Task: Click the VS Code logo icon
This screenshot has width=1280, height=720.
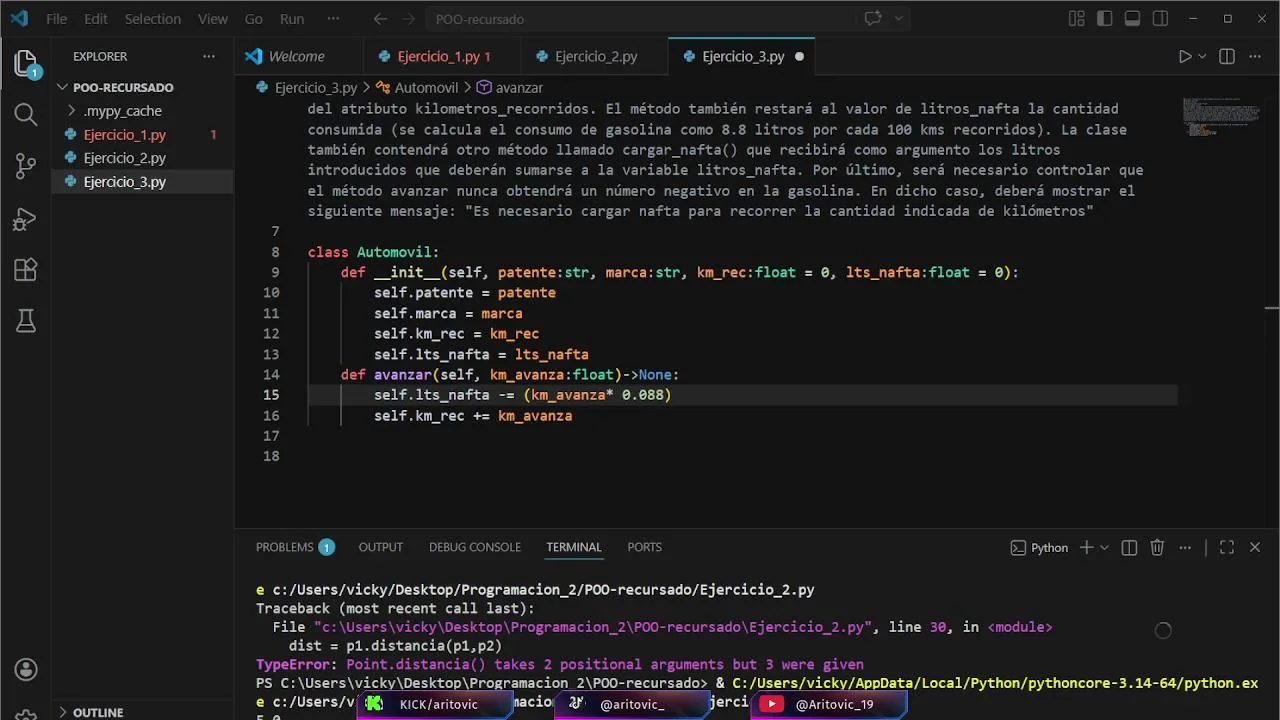Action: pos(19,18)
